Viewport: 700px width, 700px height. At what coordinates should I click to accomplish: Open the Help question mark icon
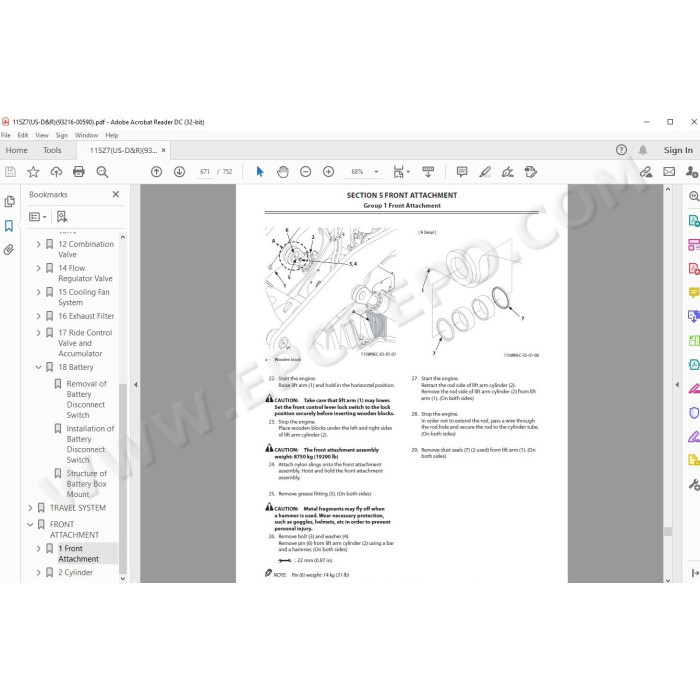point(621,150)
